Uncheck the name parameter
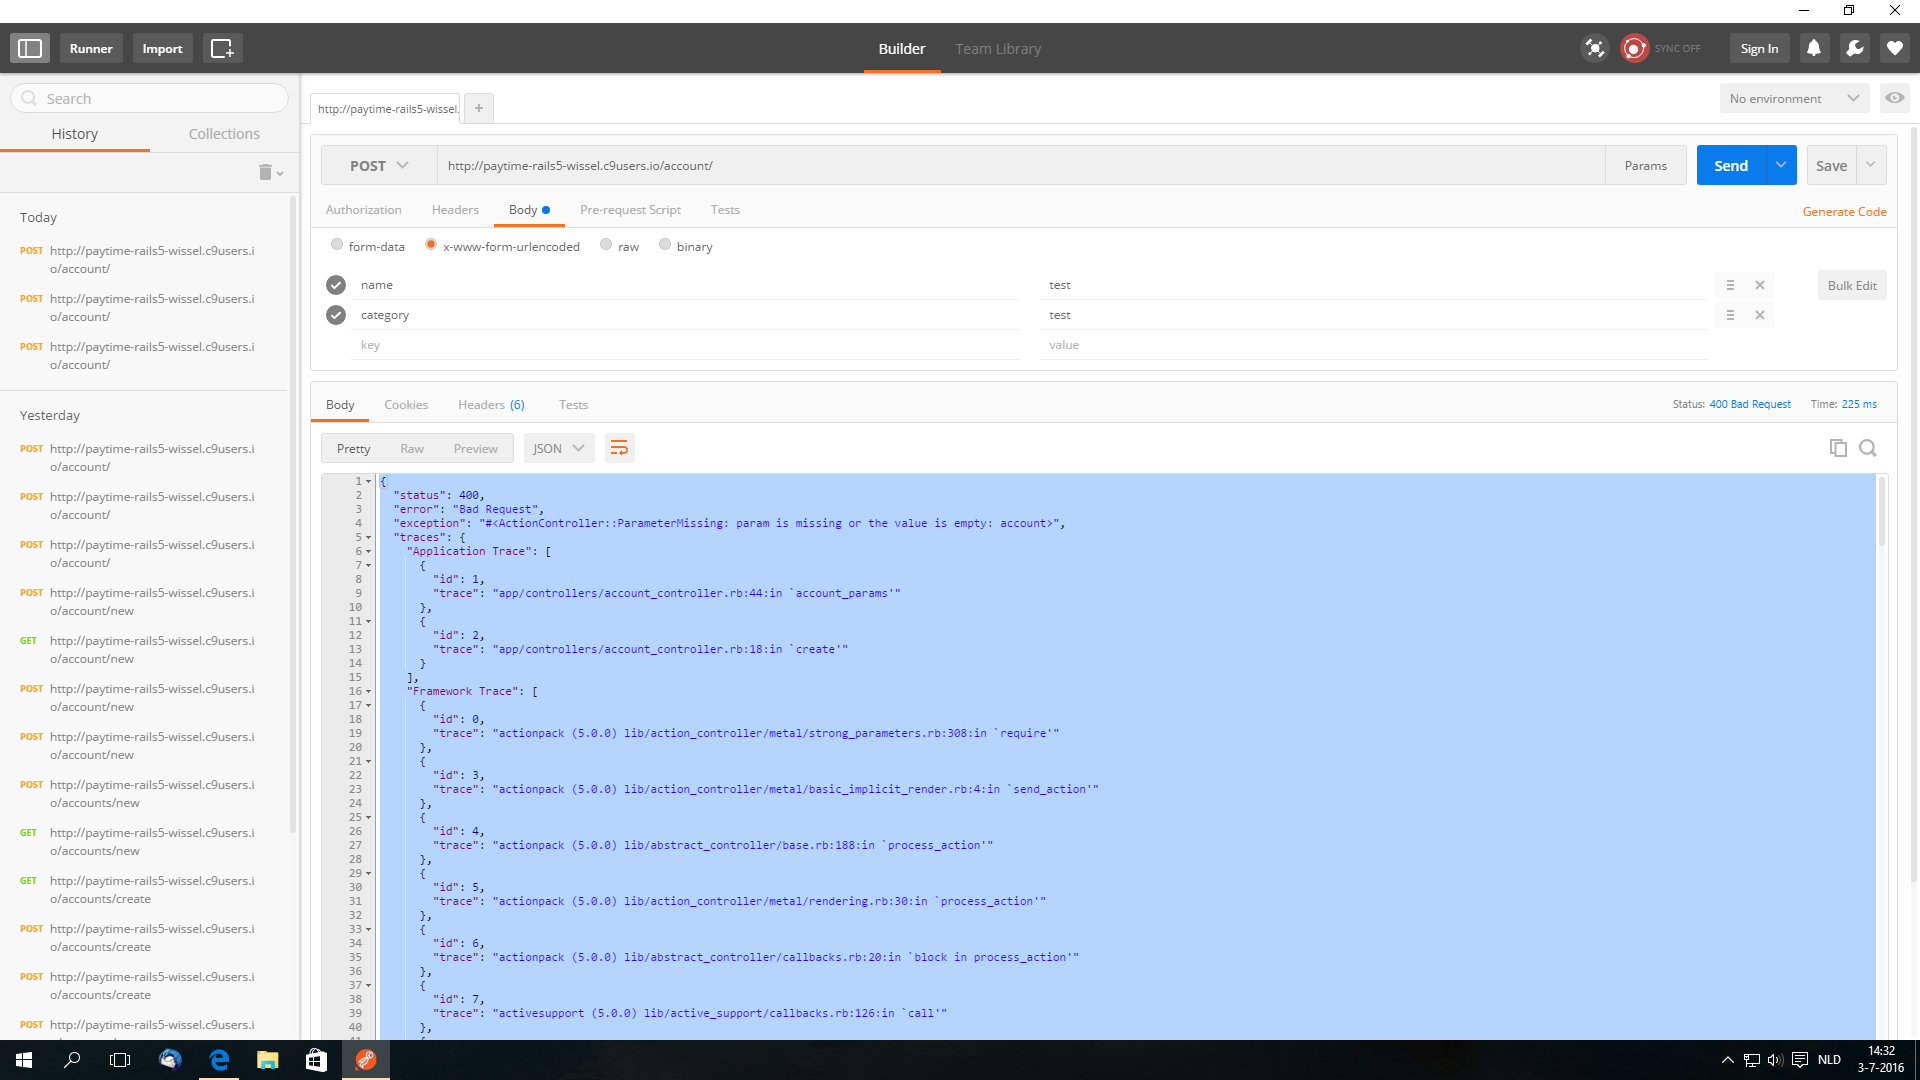The image size is (1920, 1080). tap(336, 285)
